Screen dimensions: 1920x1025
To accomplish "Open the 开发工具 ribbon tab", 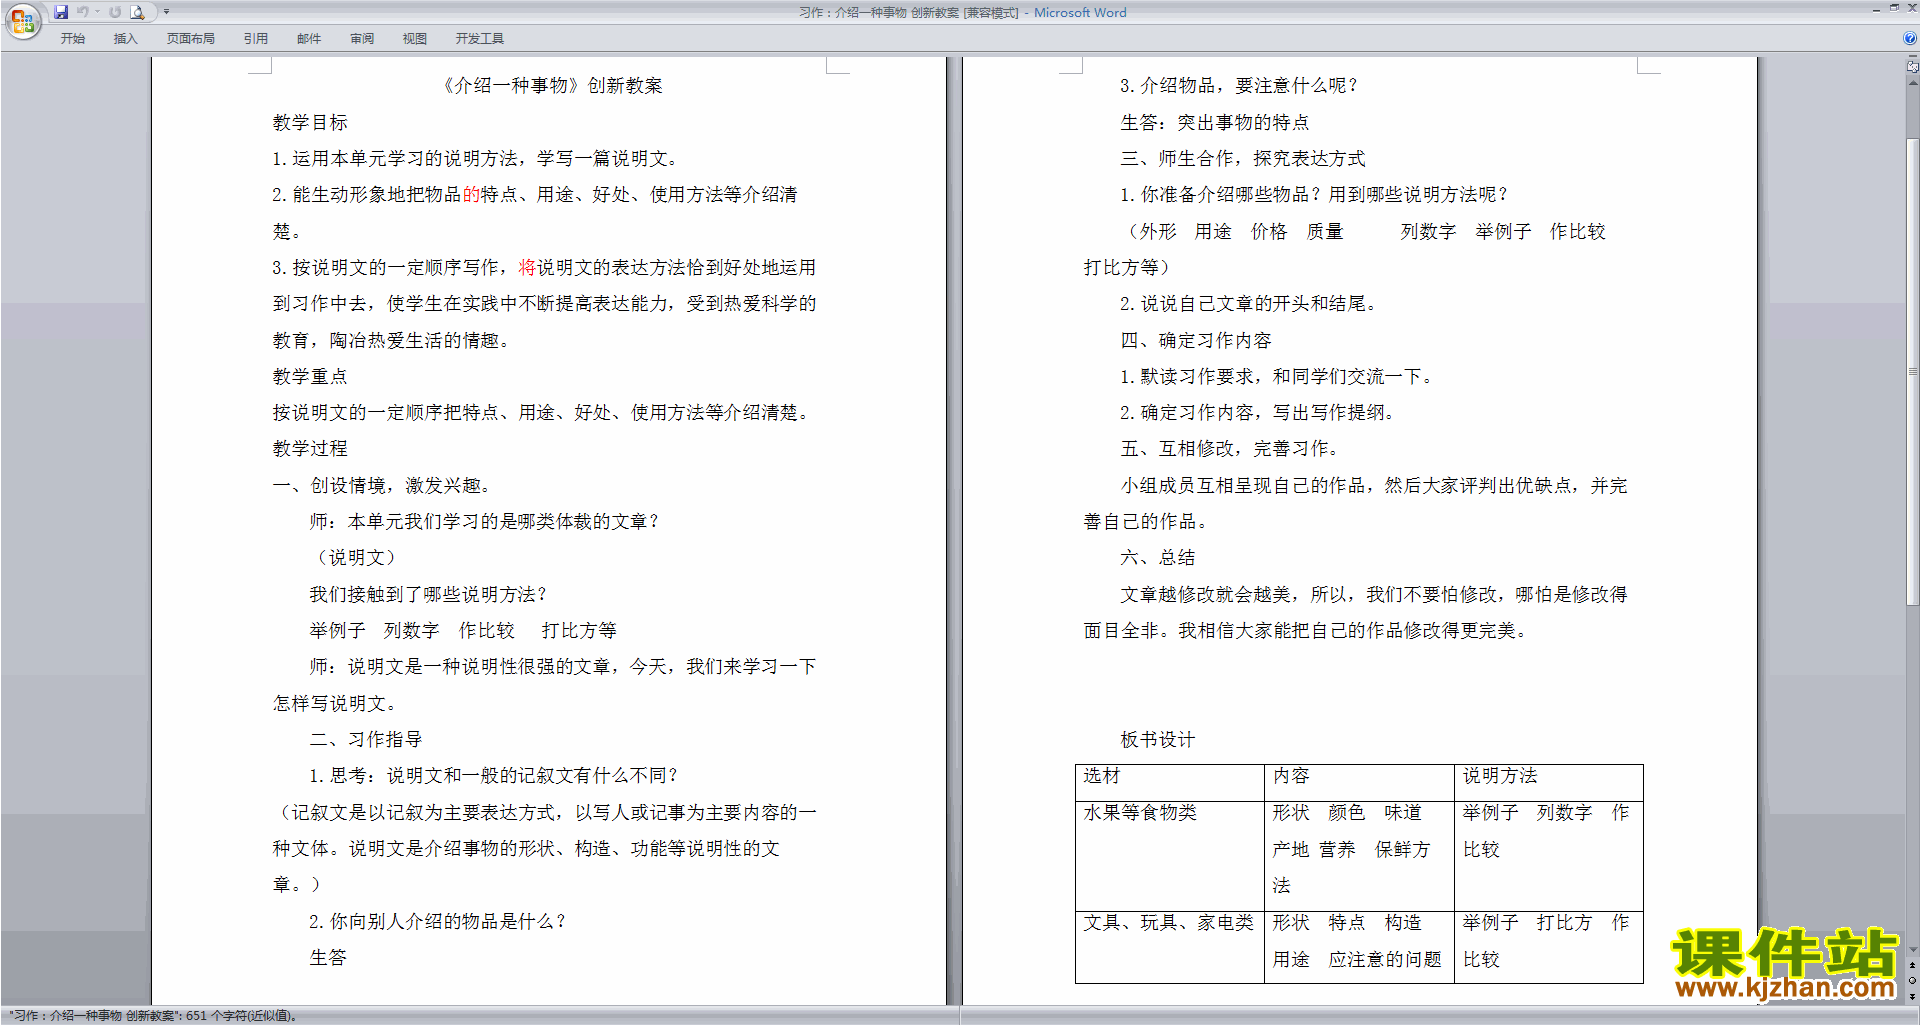I will [x=479, y=38].
